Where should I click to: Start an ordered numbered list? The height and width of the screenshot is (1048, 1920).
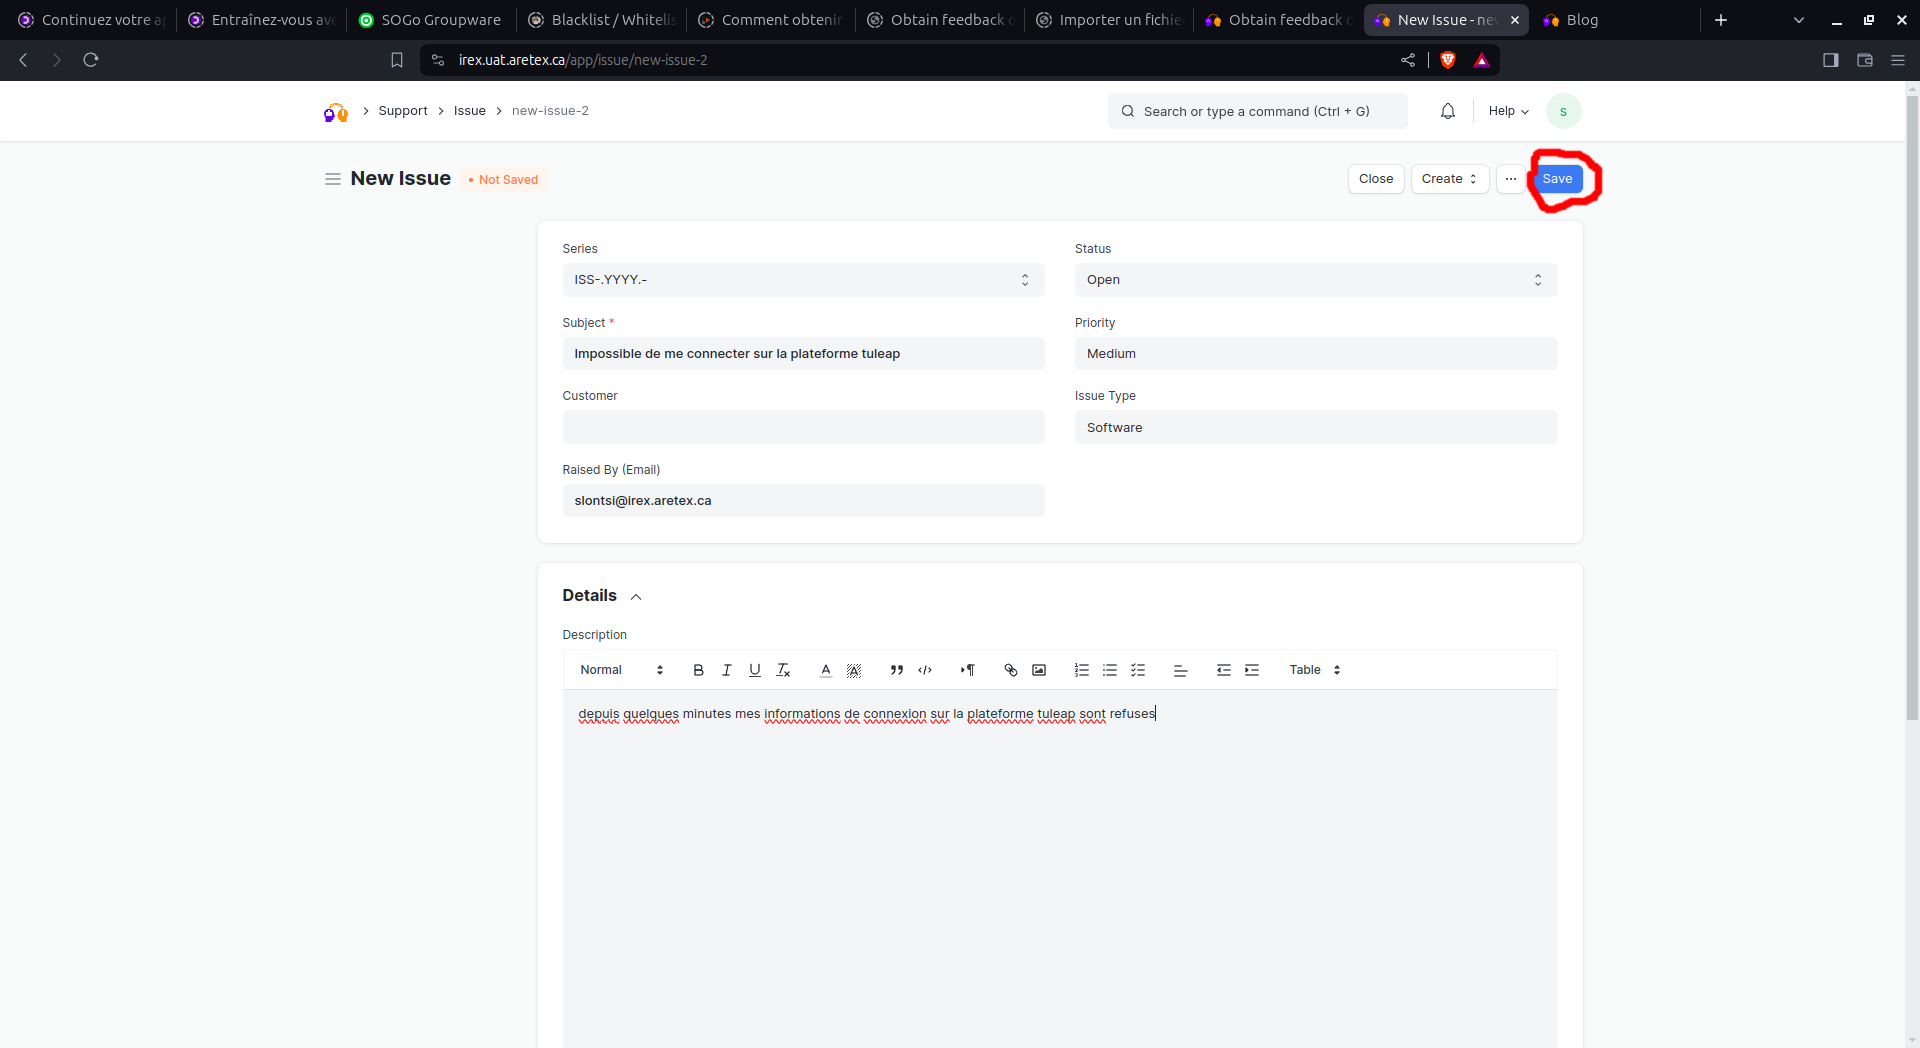(x=1082, y=670)
